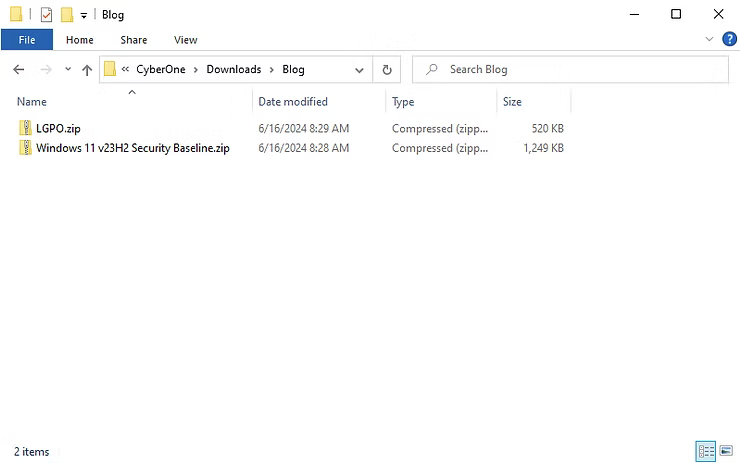Screen dimensions: 740x463
Task: Switch to the Home ribbon tab
Action: tap(79, 40)
